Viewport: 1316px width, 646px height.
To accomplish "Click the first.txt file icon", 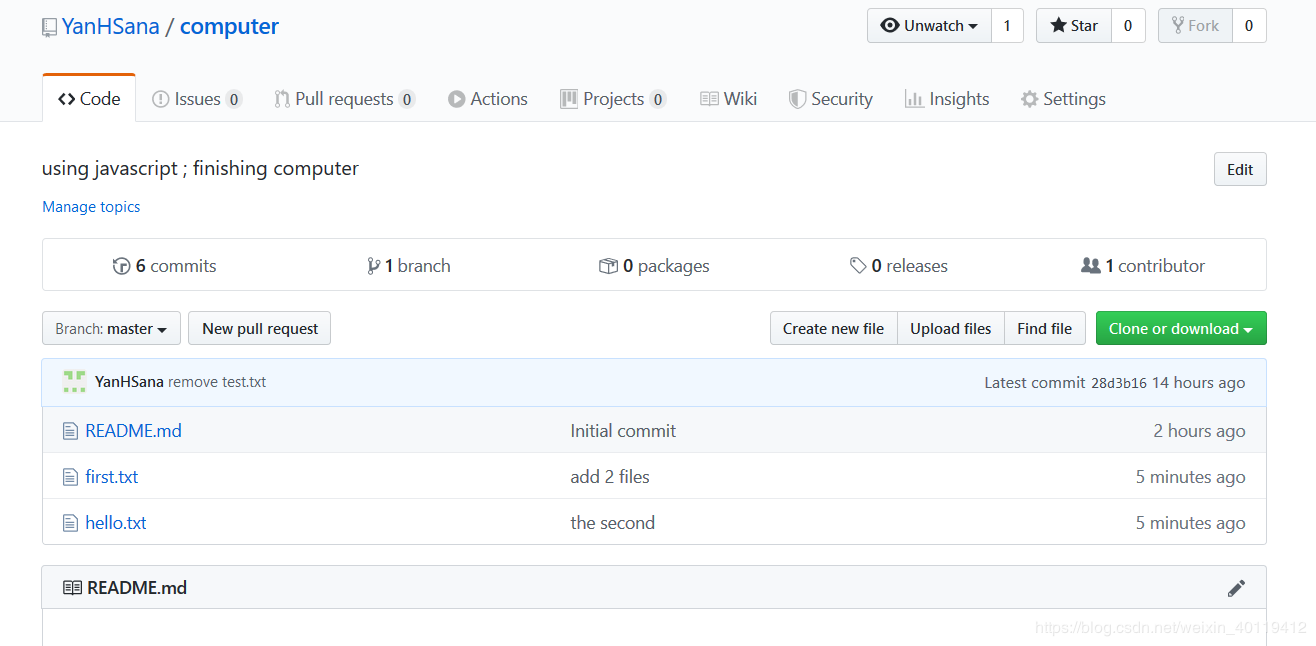I will click(x=70, y=477).
